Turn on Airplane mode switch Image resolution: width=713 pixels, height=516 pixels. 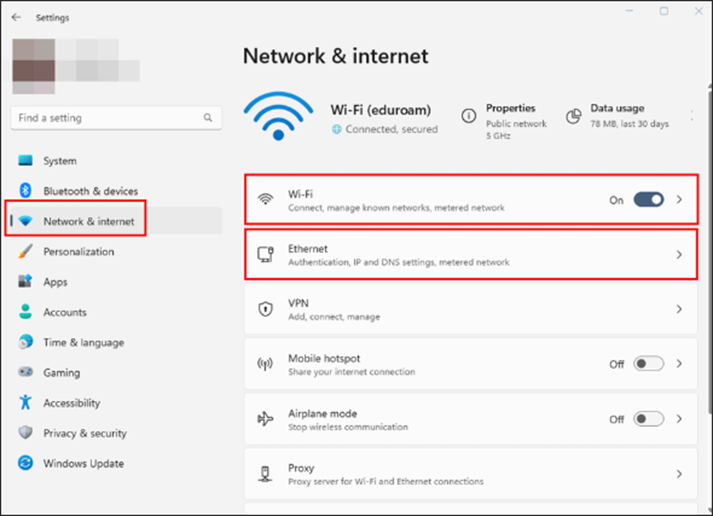[649, 419]
